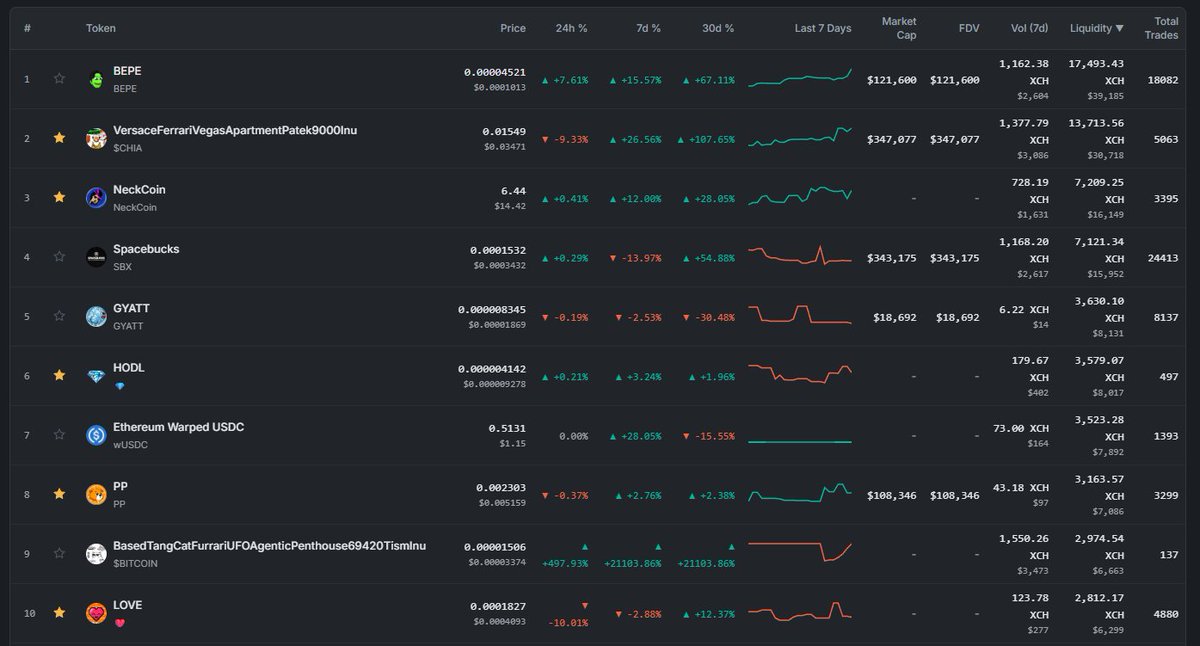Toggle favorite star for NeckCoin

[59, 197]
